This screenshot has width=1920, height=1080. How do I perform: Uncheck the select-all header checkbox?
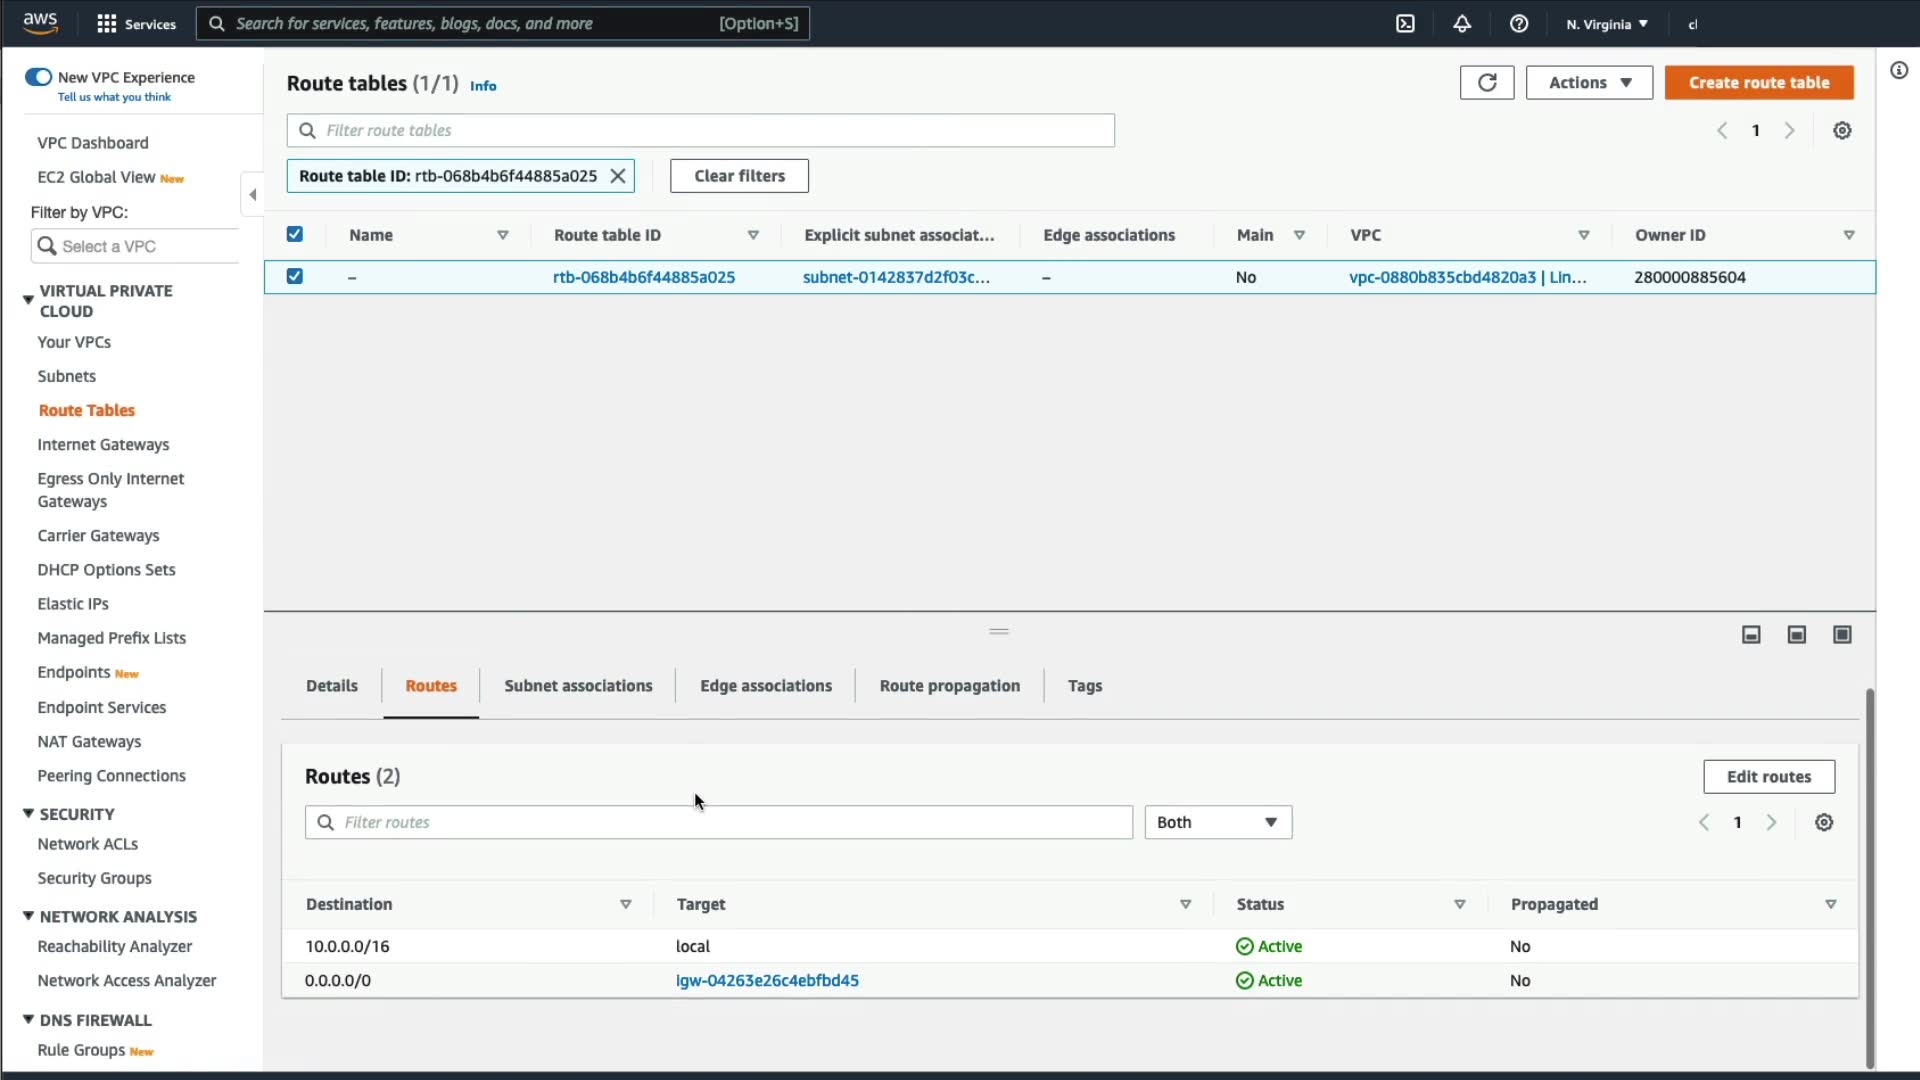(x=295, y=235)
